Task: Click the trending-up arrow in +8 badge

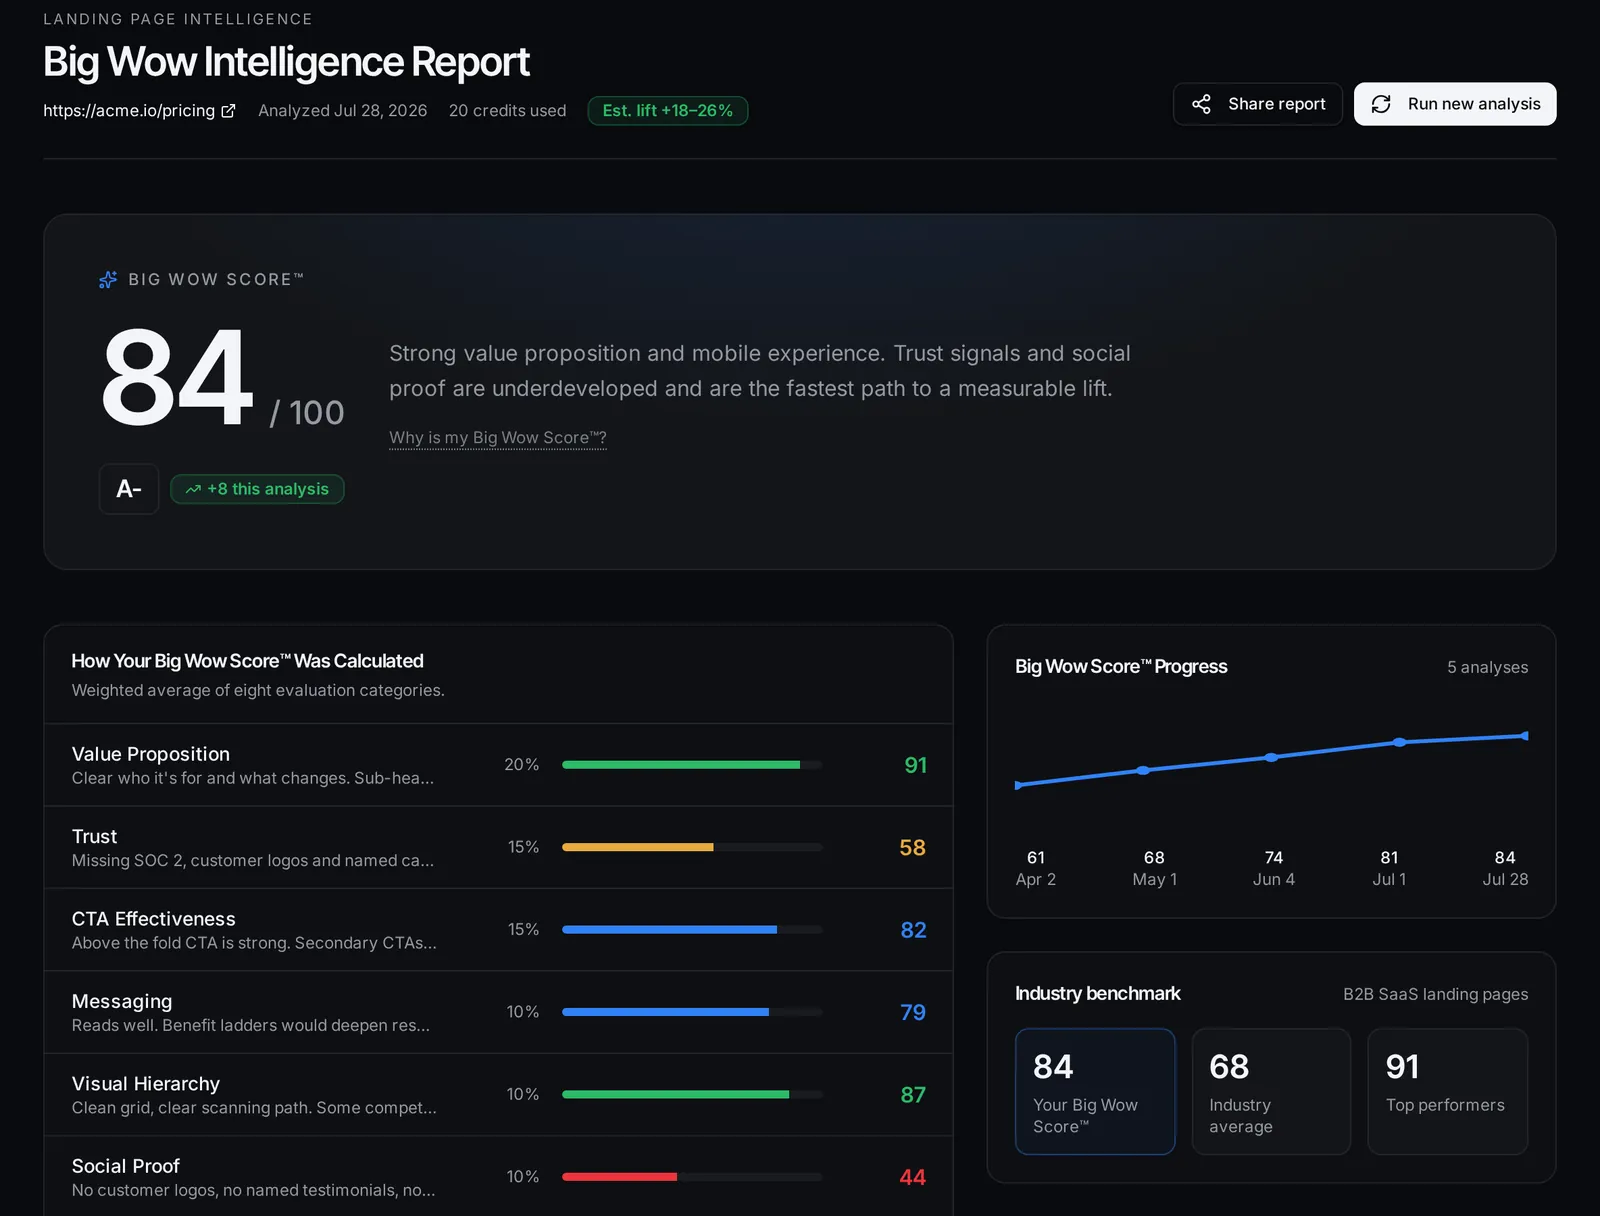Action: pos(193,489)
